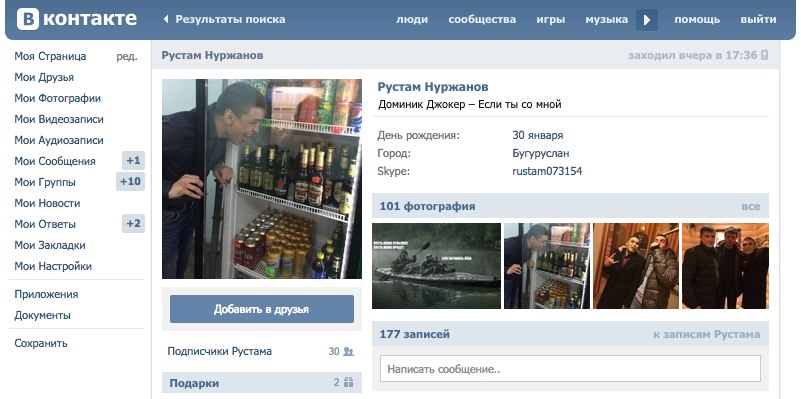The height and width of the screenshot is (399, 801).
Task: Open the +10 groups counter badge
Action: tap(130, 182)
